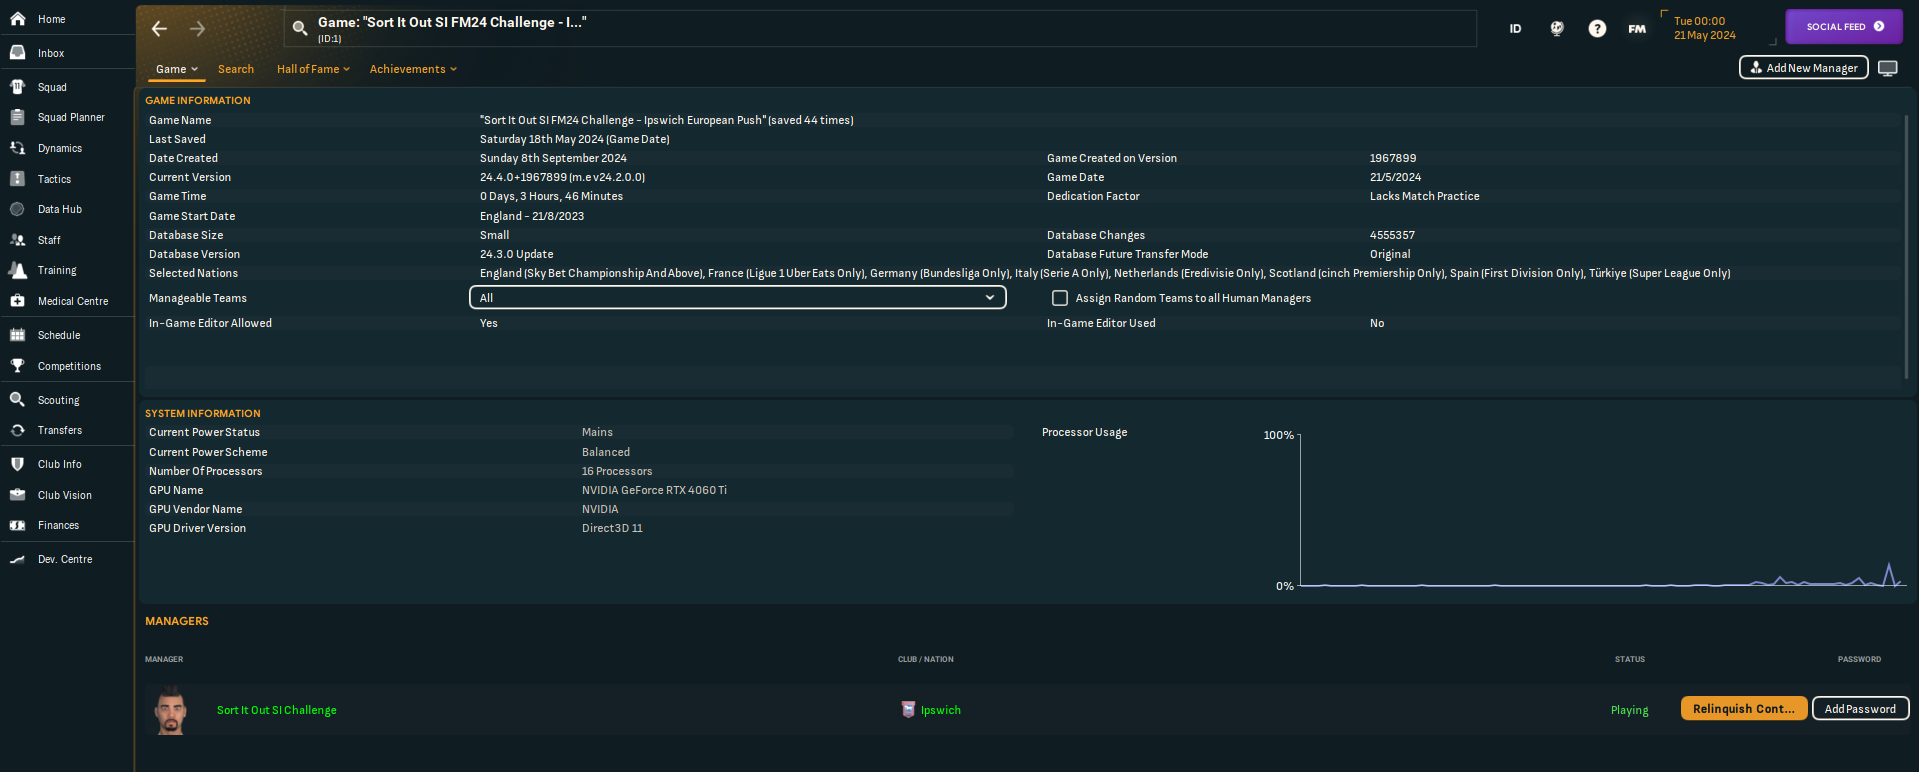Navigate back with the left arrow
The image size is (1919, 772).
pos(159,29)
